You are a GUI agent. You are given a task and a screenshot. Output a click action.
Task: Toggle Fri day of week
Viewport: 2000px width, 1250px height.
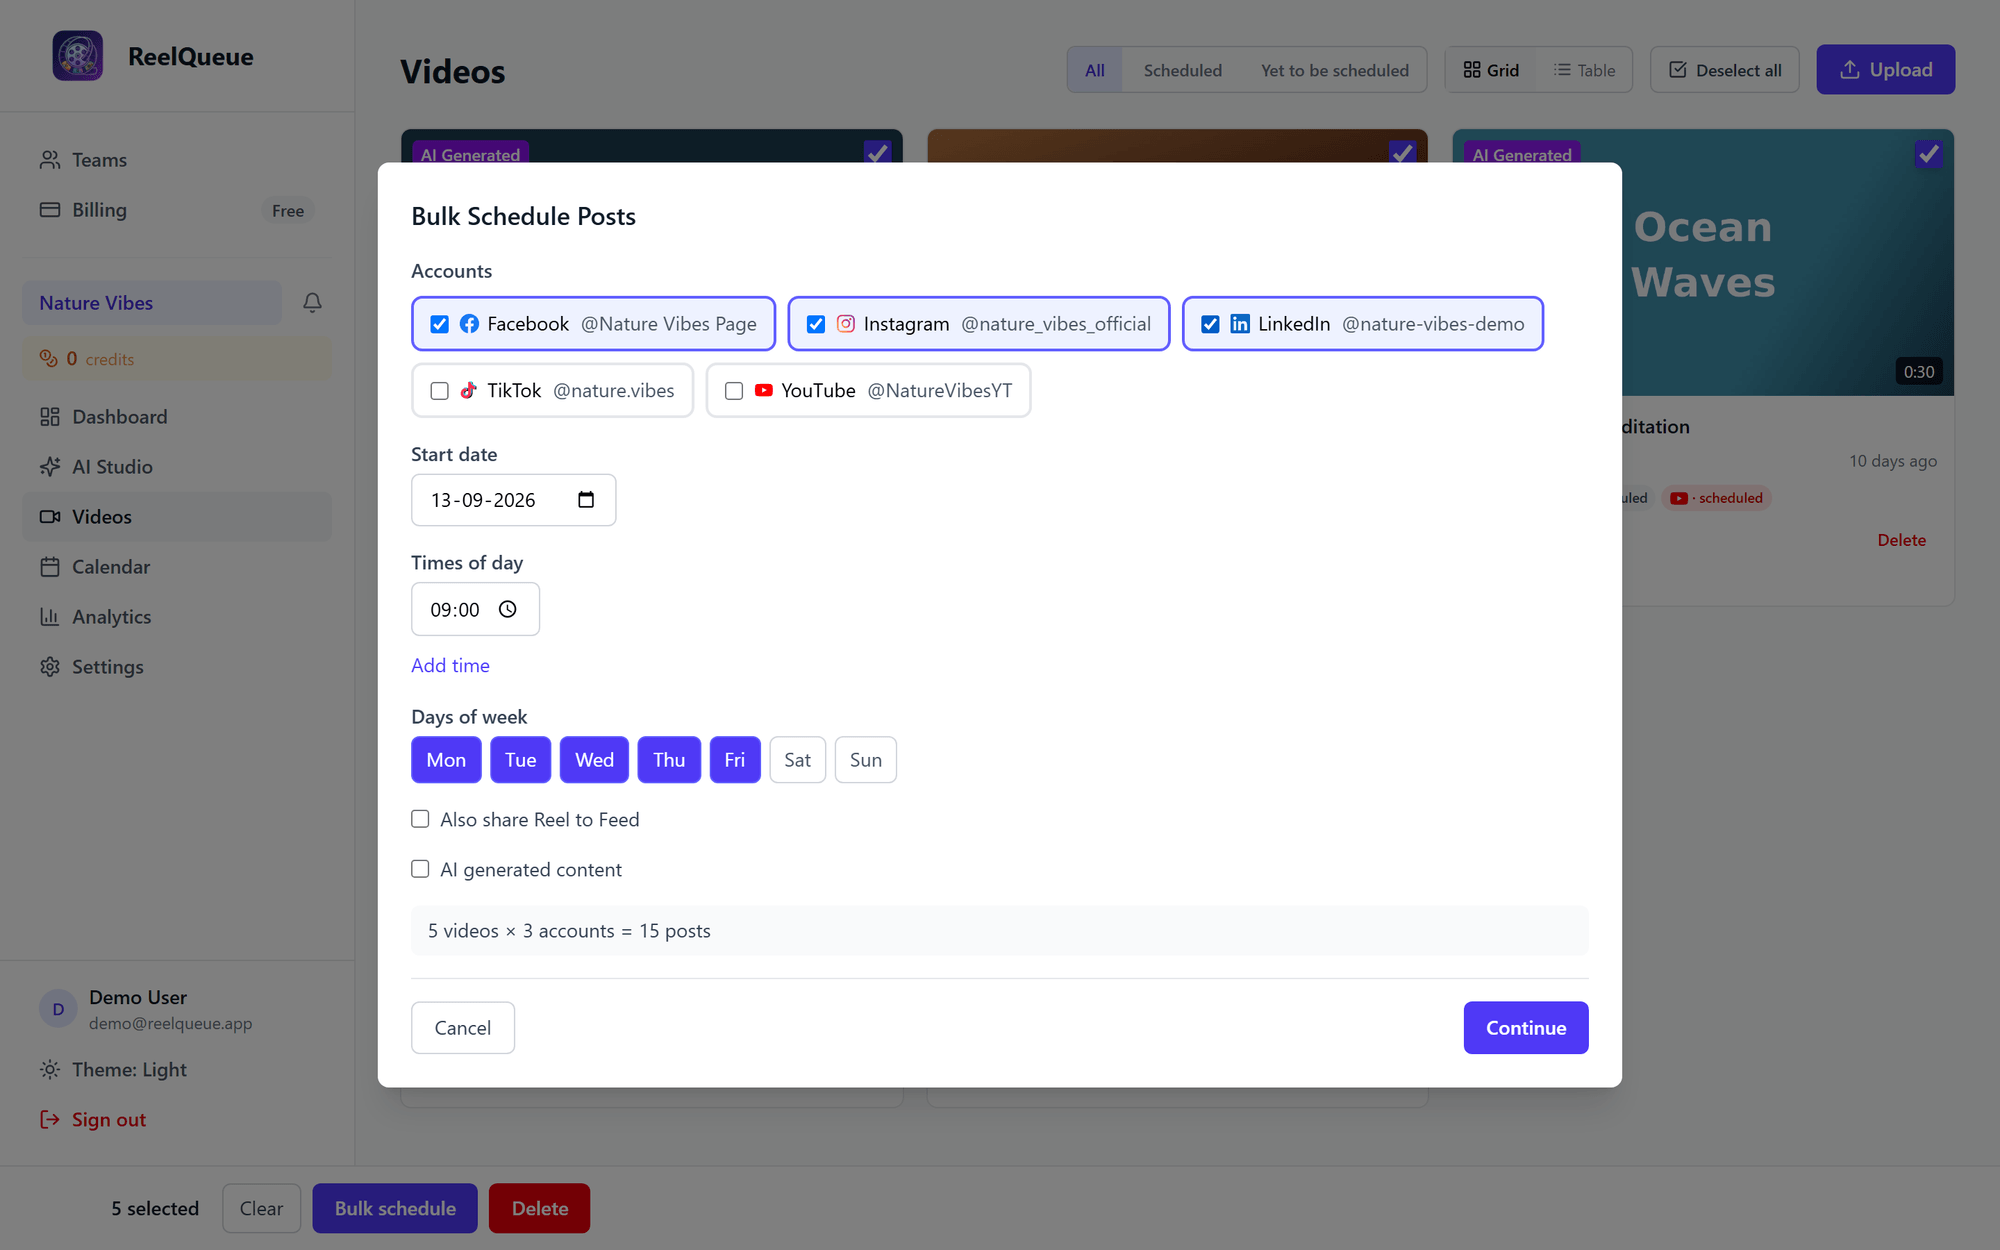point(735,760)
